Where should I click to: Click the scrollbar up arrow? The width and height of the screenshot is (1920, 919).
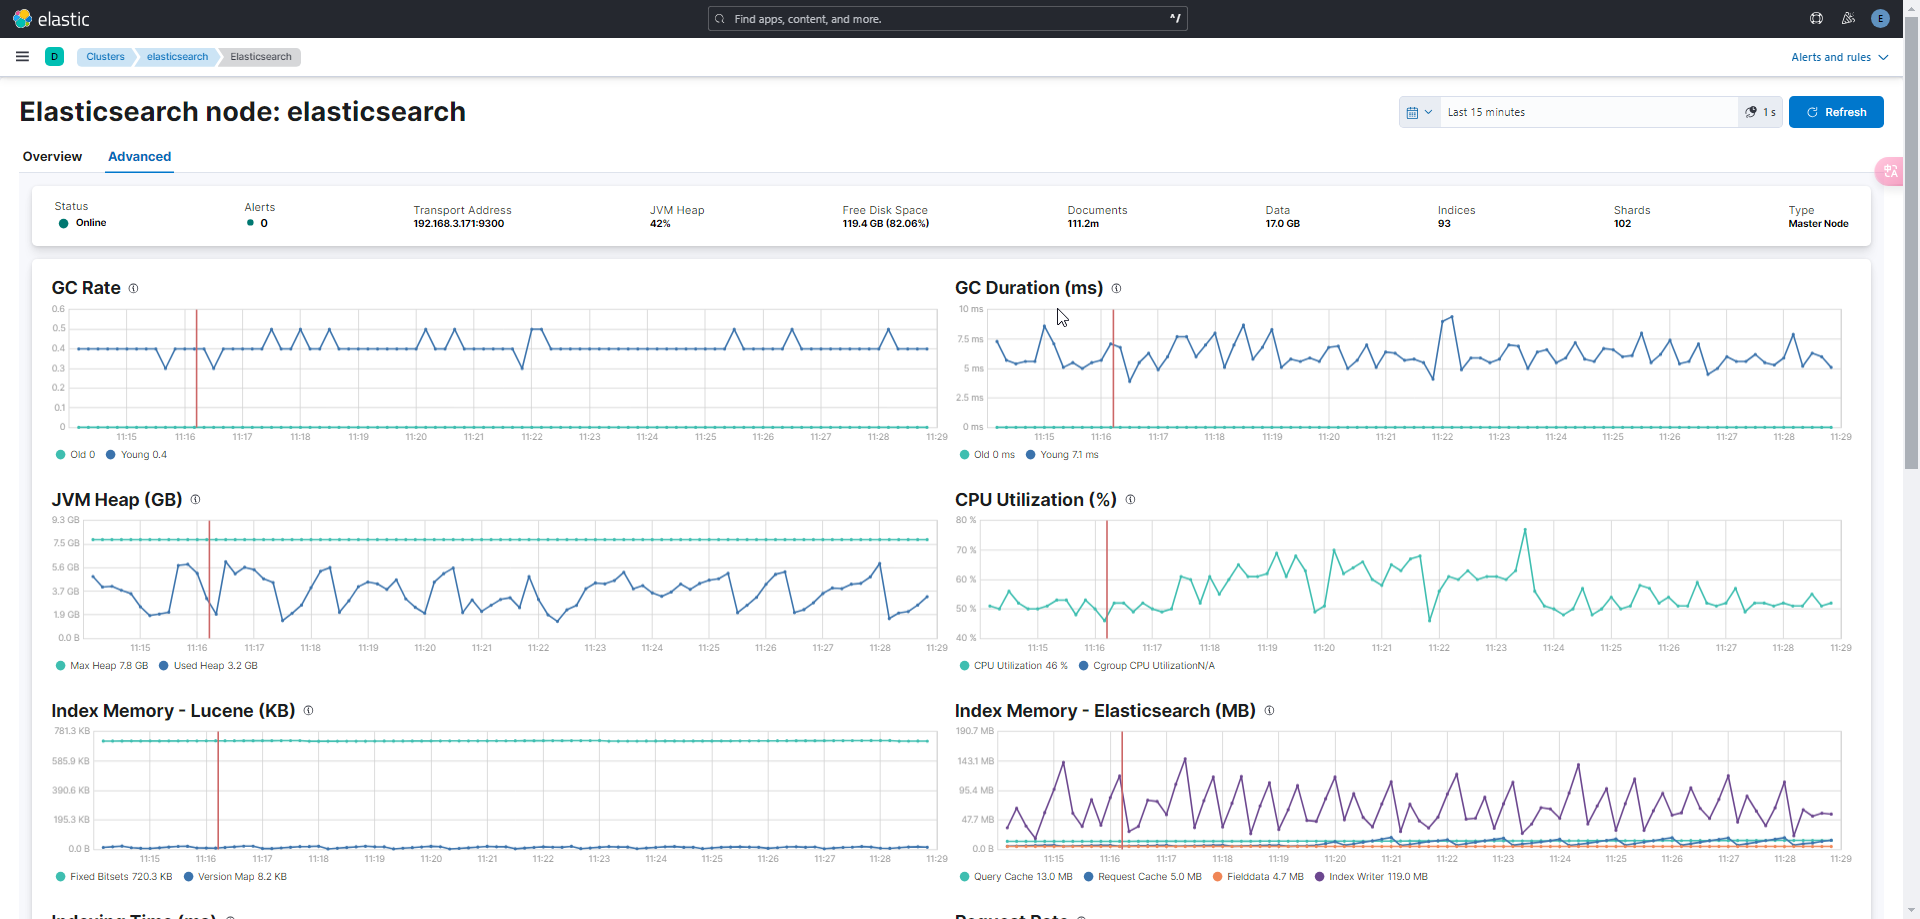coord(1911,8)
